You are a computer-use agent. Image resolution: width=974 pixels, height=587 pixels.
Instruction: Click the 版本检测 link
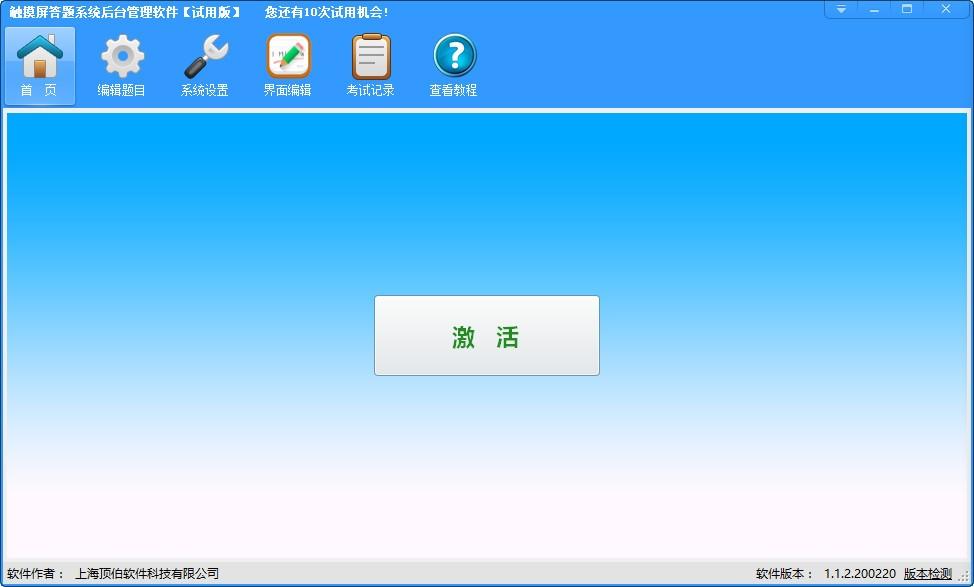click(x=927, y=573)
